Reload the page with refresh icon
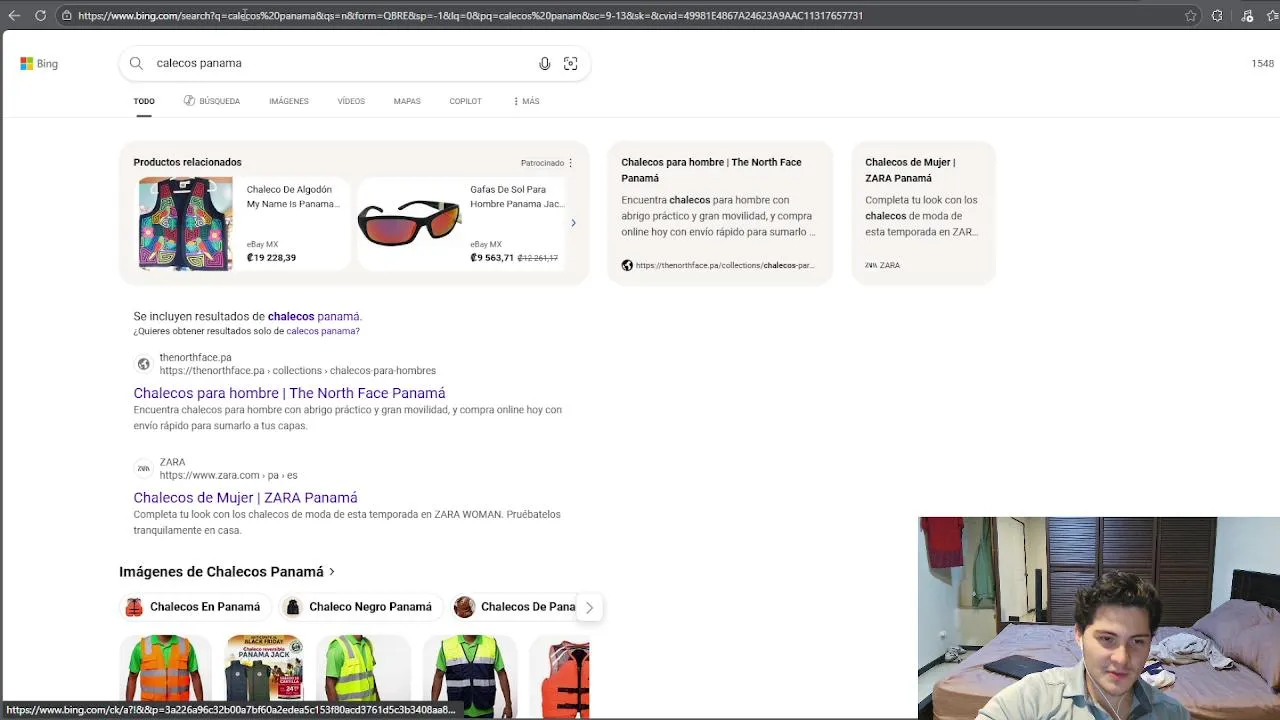 point(40,16)
